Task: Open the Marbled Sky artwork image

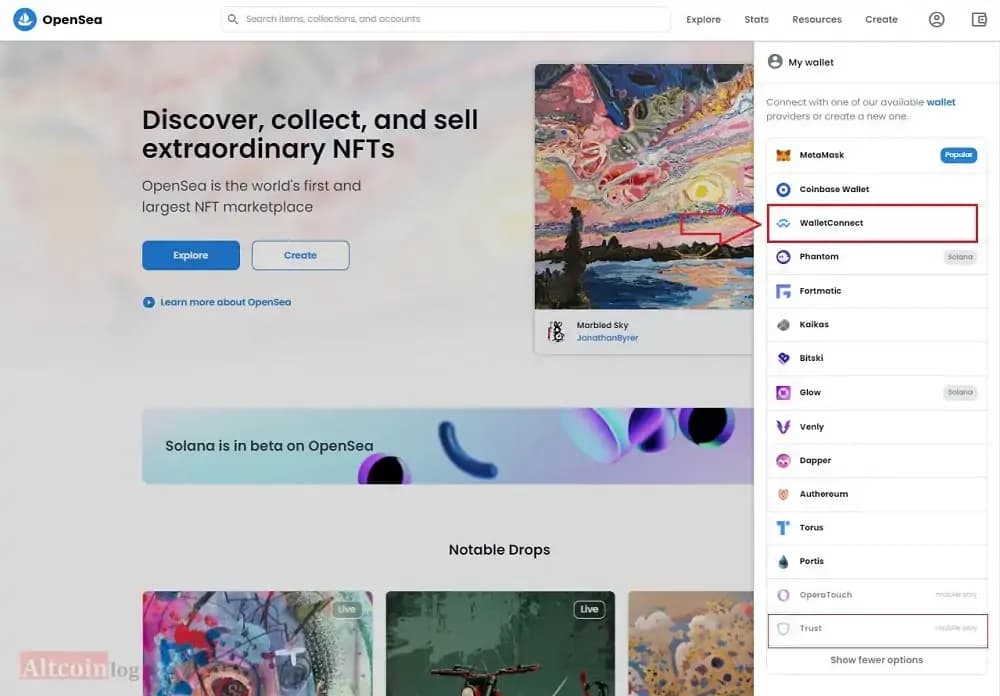Action: [x=644, y=186]
